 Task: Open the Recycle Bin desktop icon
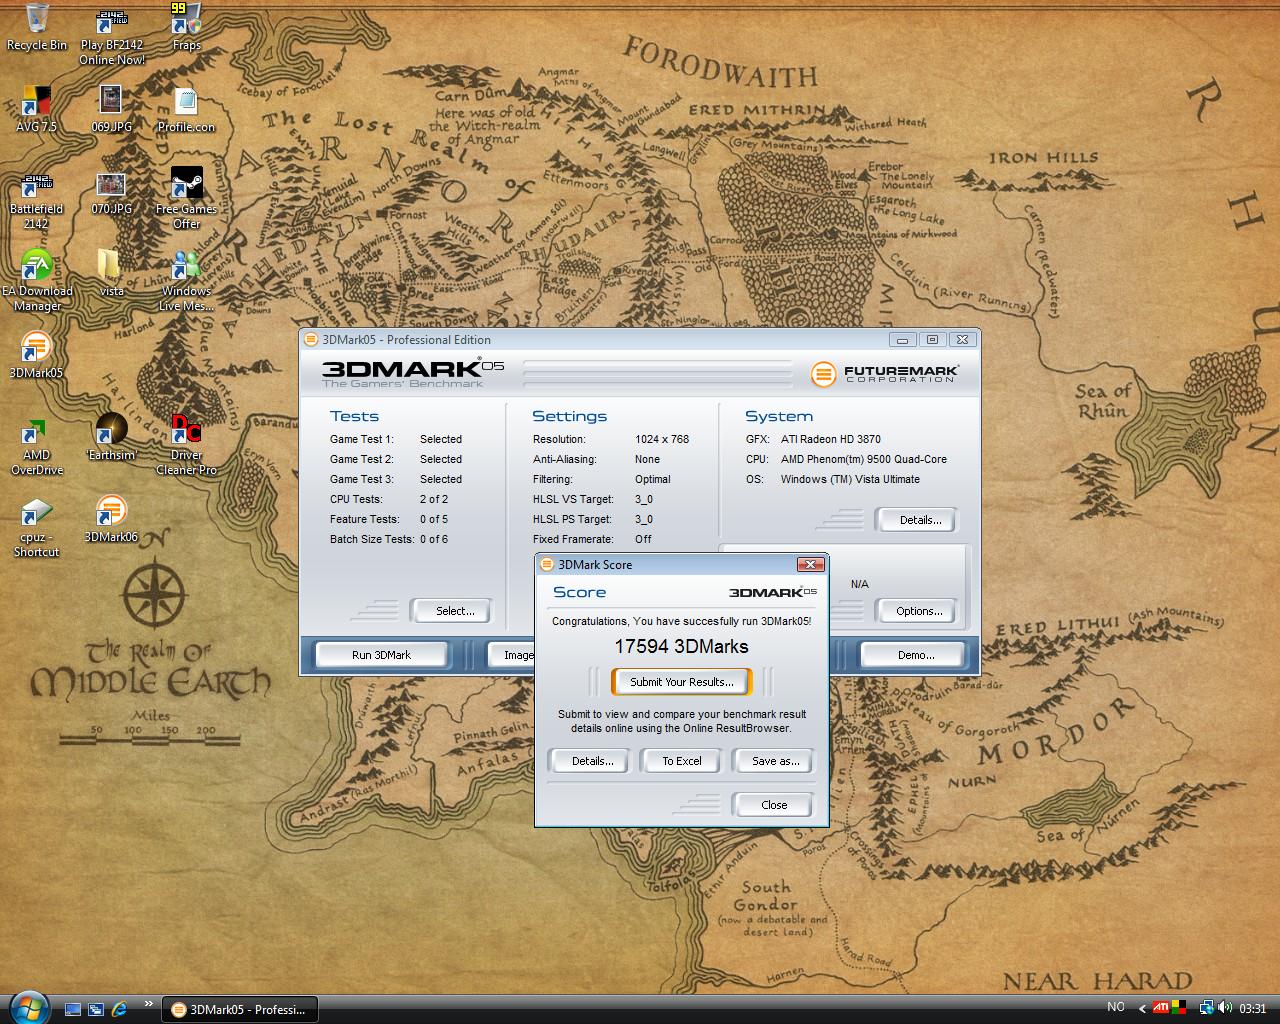37,27
